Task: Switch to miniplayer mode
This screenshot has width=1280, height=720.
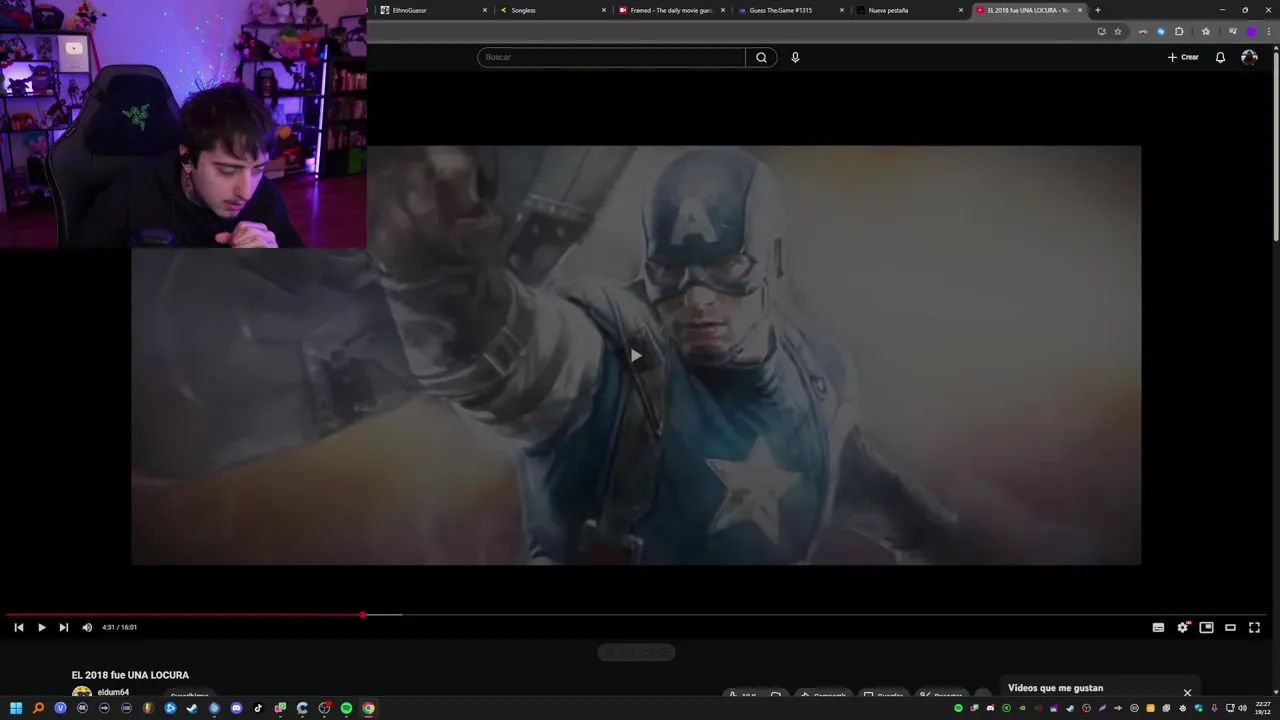Action: [x=1207, y=627]
